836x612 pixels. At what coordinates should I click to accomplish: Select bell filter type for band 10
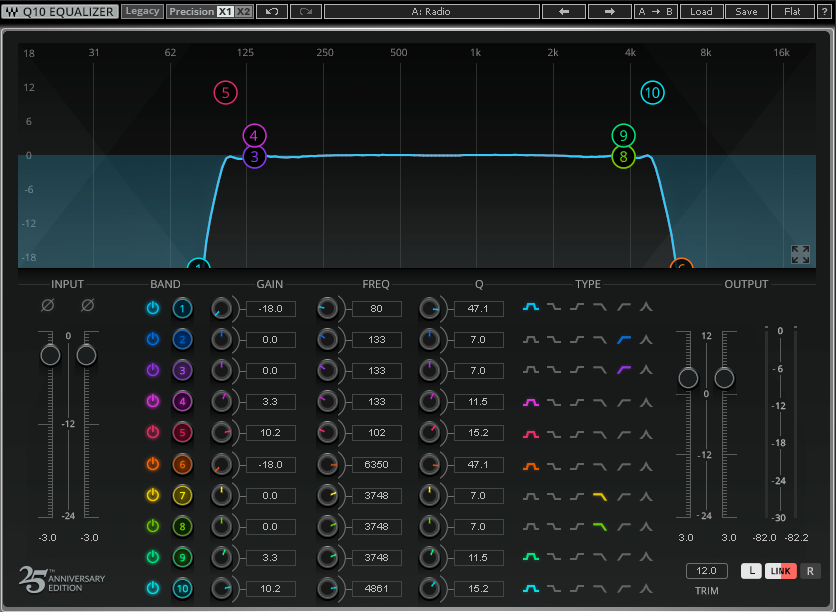530,589
